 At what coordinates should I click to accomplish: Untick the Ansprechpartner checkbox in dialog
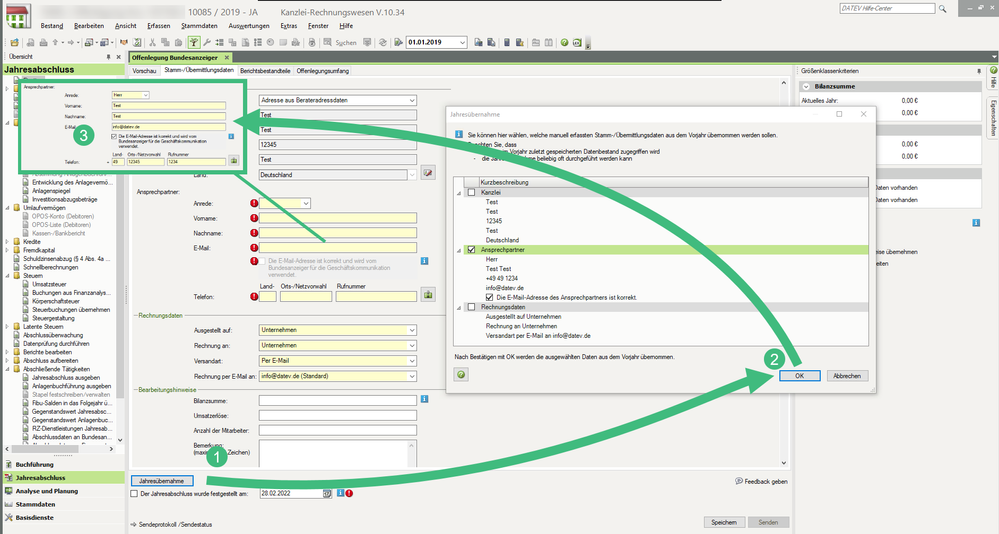coord(471,250)
